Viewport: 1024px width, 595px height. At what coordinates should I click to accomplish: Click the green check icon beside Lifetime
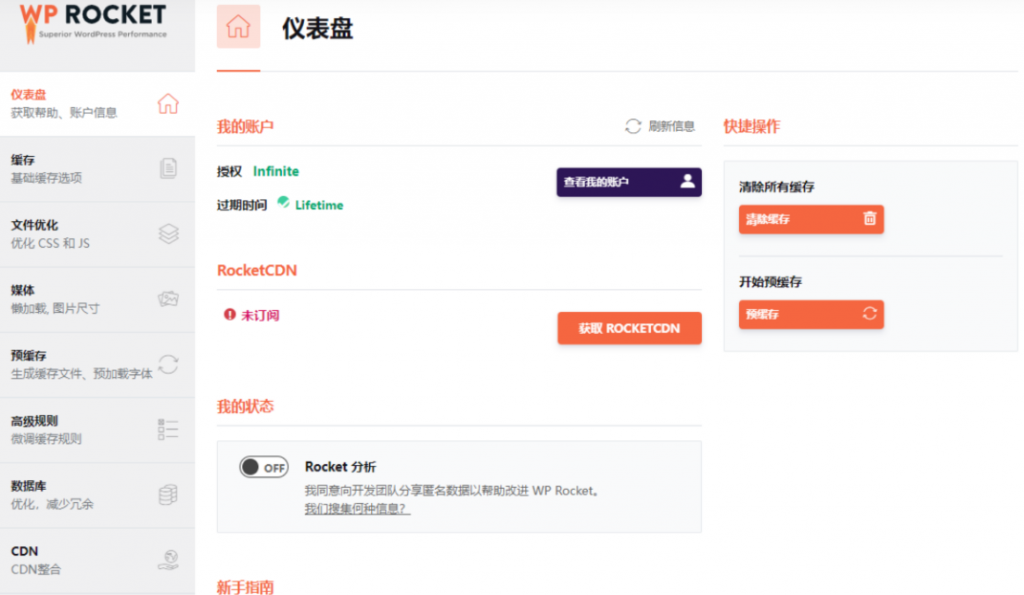[x=283, y=202]
